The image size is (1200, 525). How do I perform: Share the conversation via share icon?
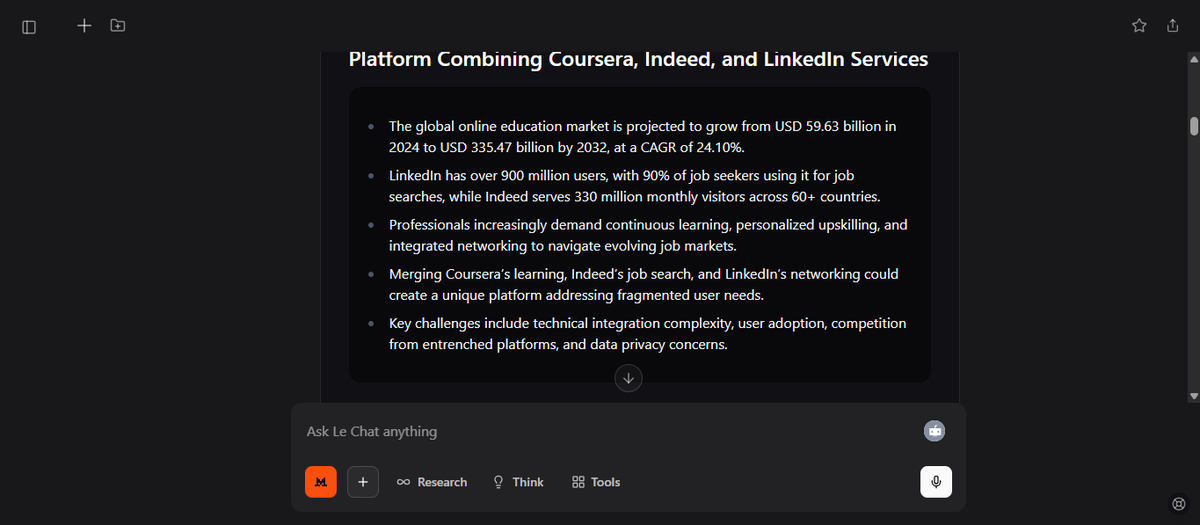1173,26
